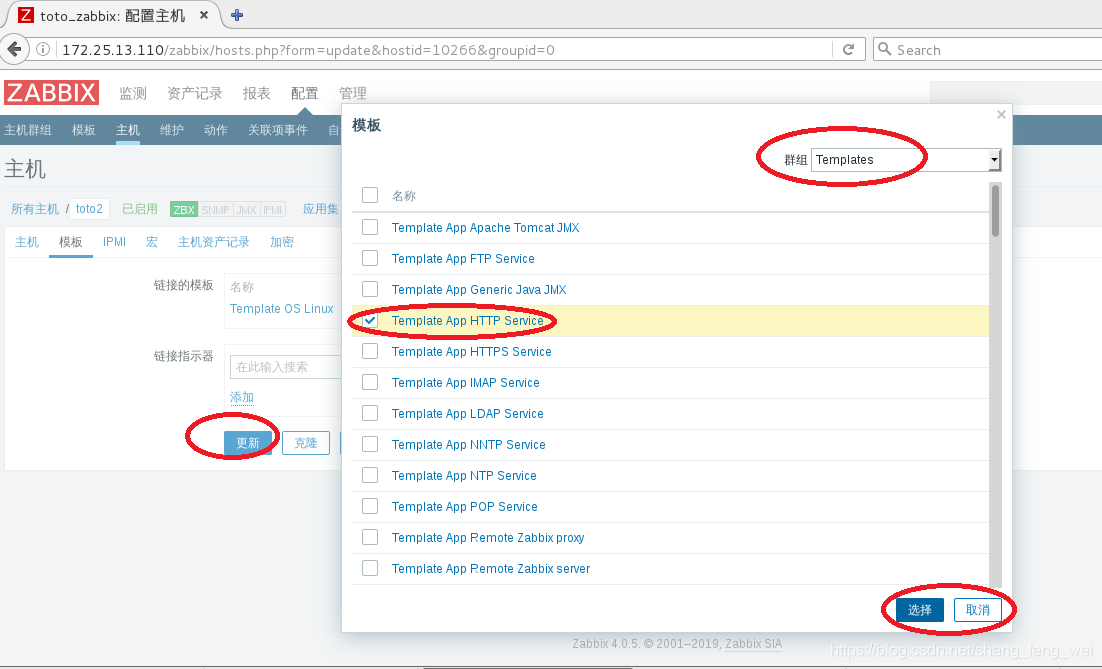Open the 监测 top menu
1102x669 pixels.
click(x=133, y=93)
